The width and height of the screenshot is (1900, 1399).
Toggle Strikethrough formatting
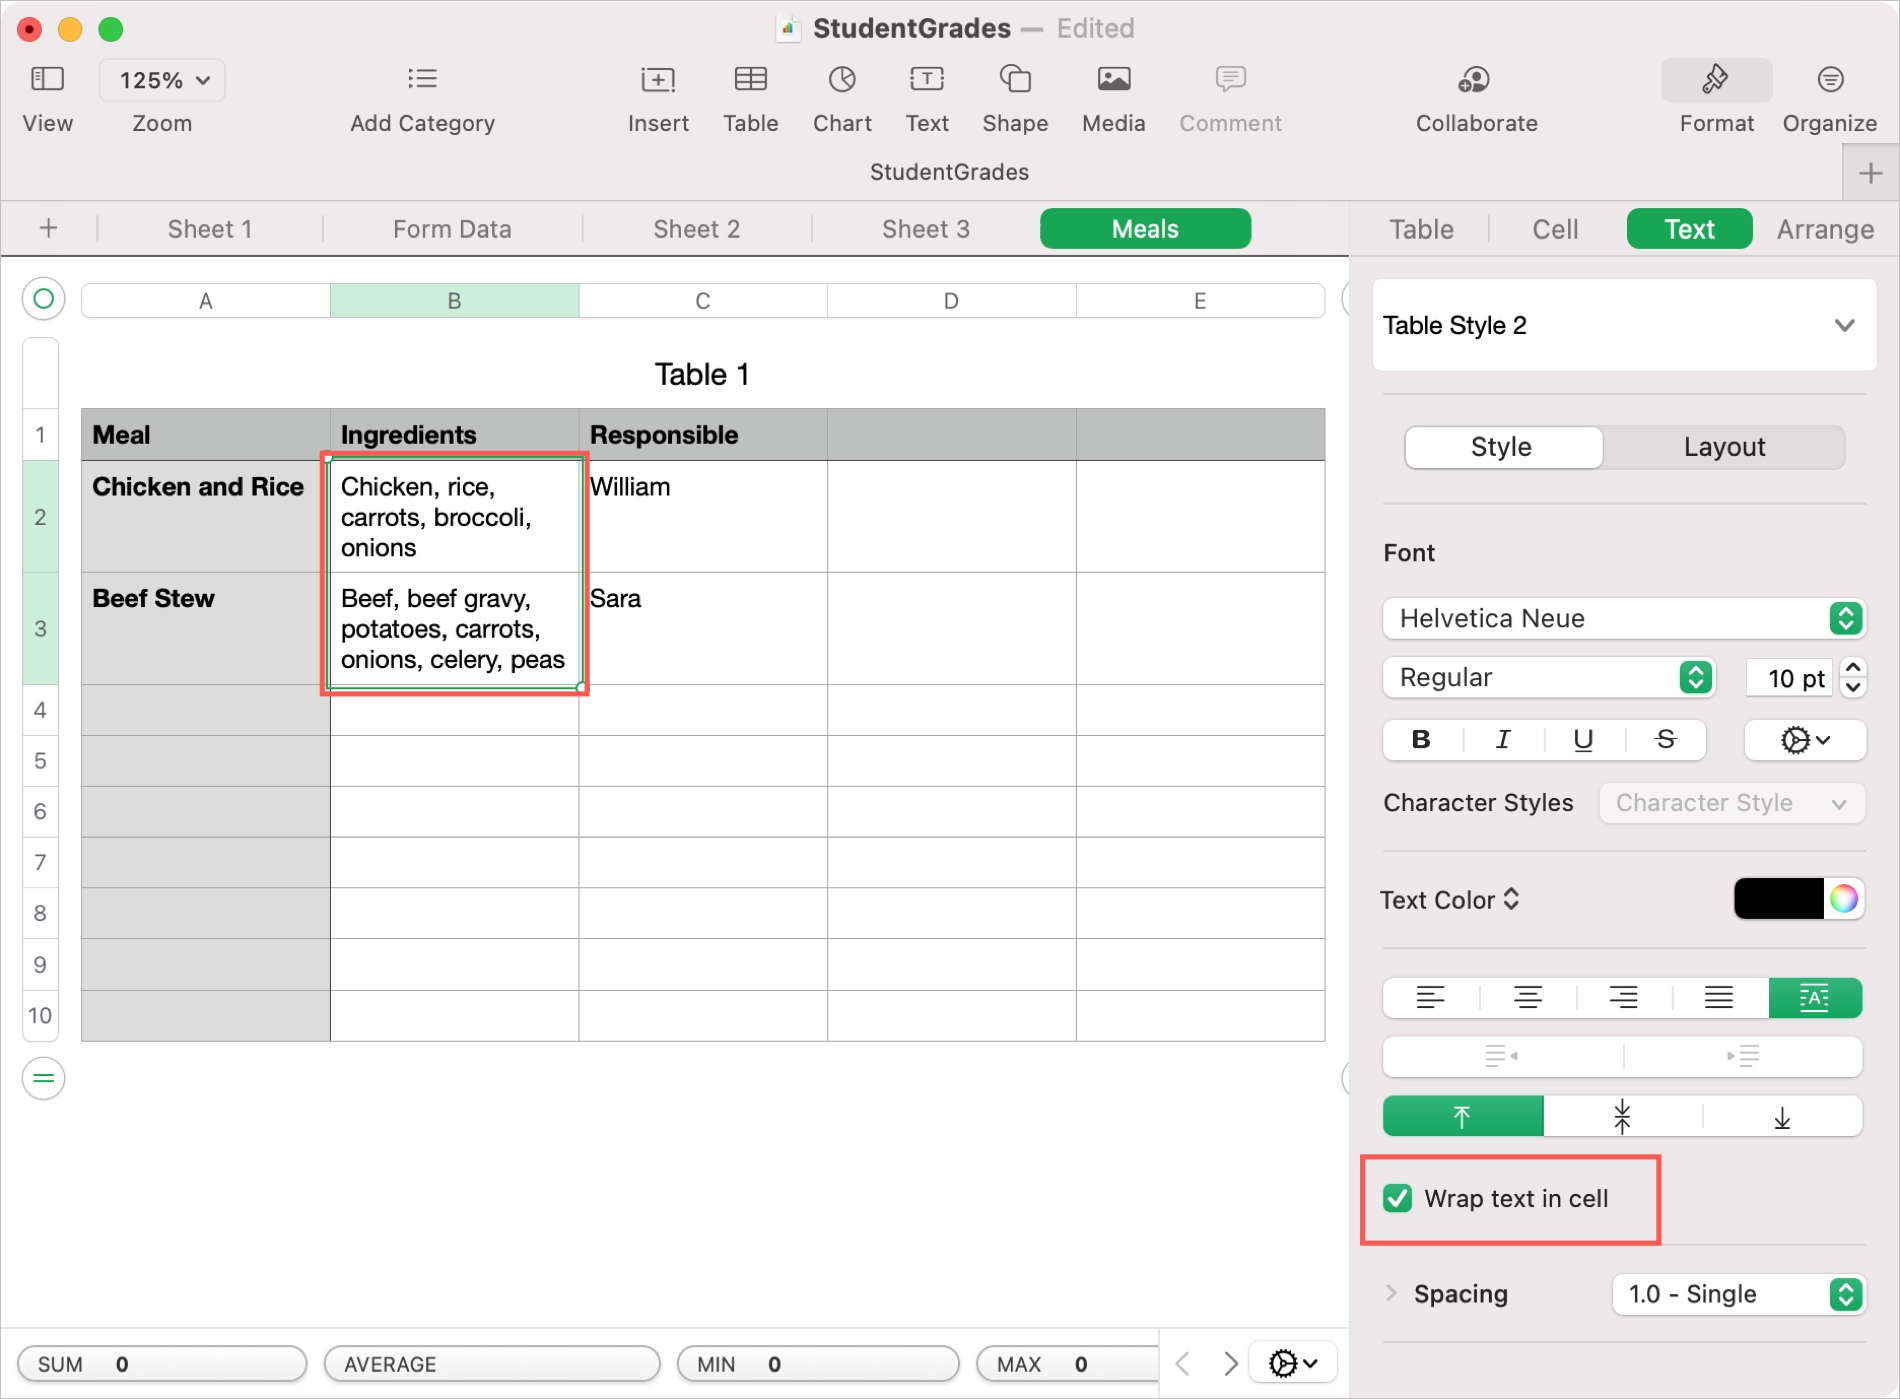click(1666, 740)
